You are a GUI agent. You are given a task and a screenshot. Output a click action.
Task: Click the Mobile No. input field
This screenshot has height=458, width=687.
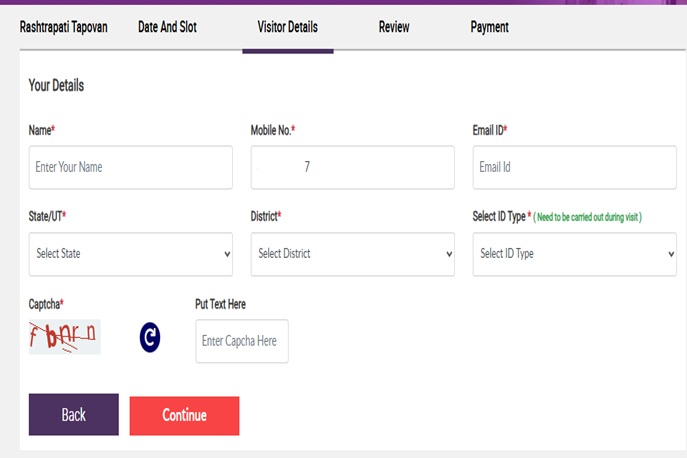(353, 167)
